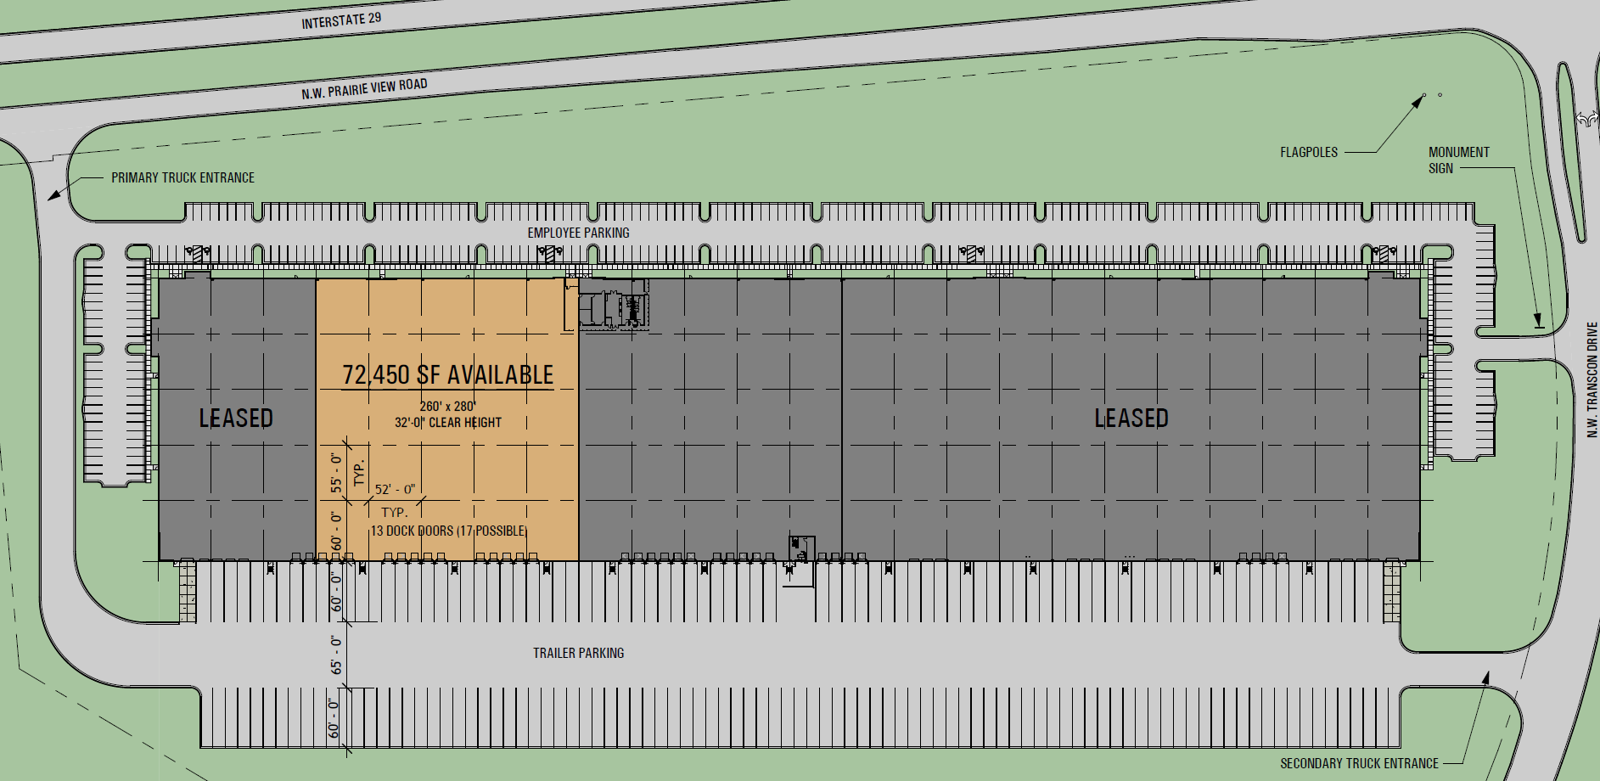Image resolution: width=1600 pixels, height=781 pixels.
Task: Select the MONUMENT SIGN callout text
Action: click(x=1458, y=160)
